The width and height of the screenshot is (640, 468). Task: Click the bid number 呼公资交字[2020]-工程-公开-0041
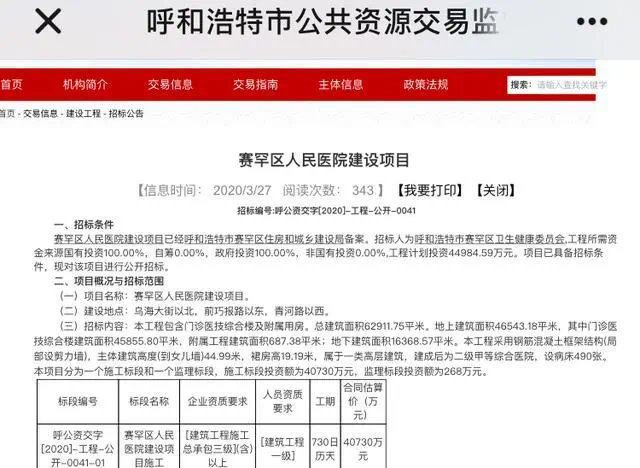pyautogui.click(x=345, y=211)
